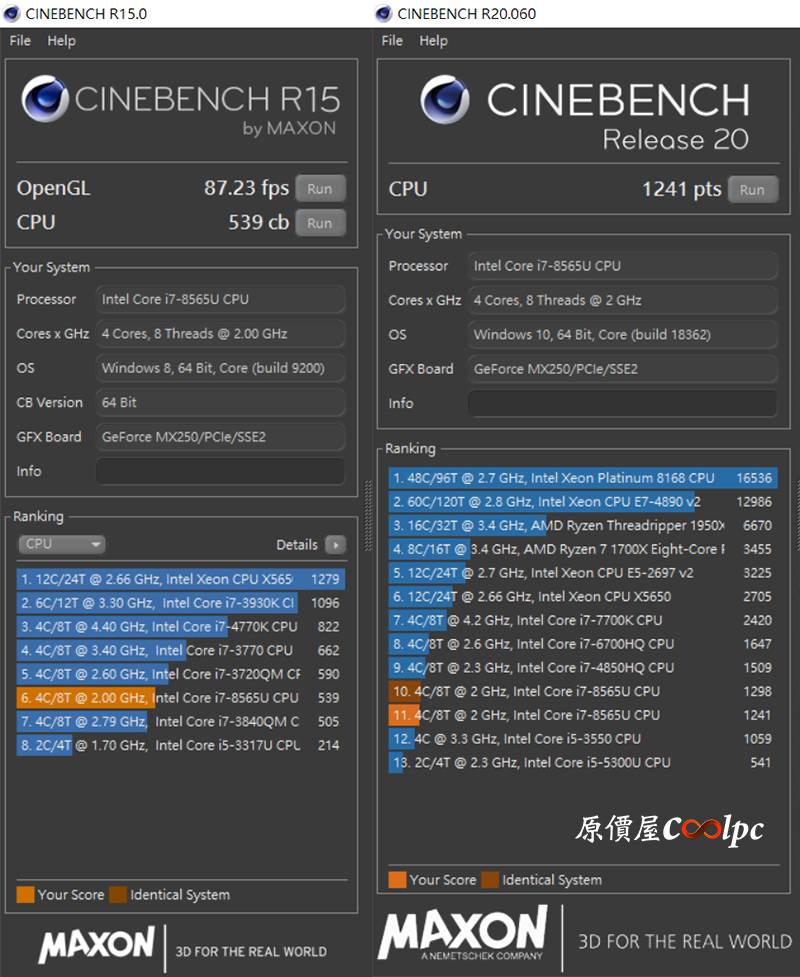Viewport: 800px width, 977px height.
Task: Select R20 ranking row Ryzen Threadripper 1950X
Action: [583, 525]
